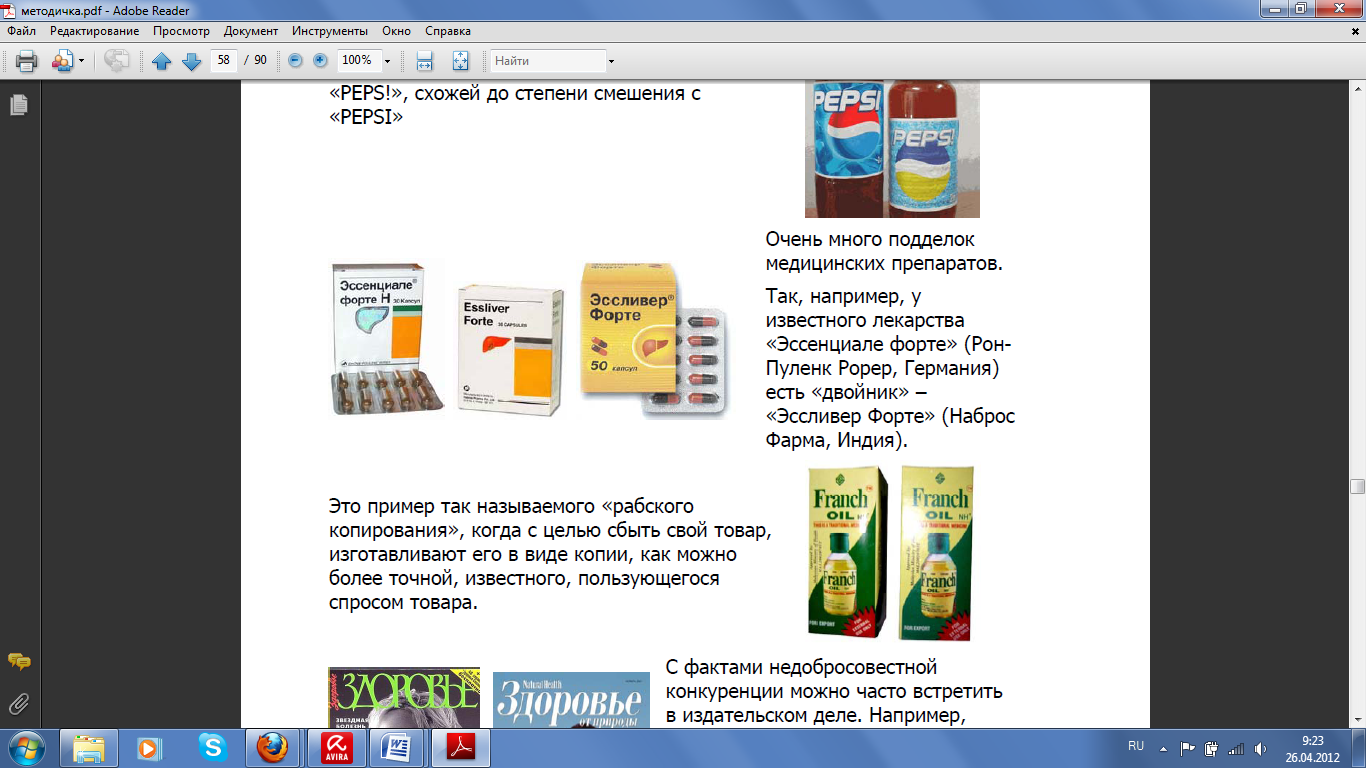Open the zoom percentage dropdown arrow
The height and width of the screenshot is (768, 1366).
387,61
